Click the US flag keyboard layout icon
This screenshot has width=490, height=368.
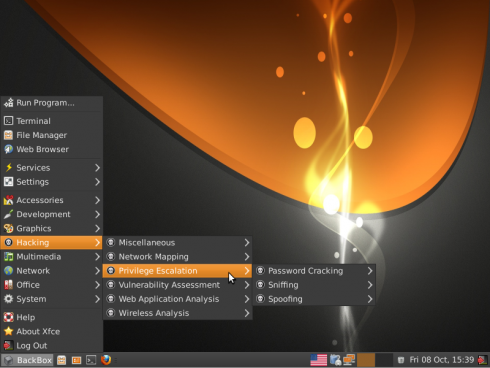319,360
